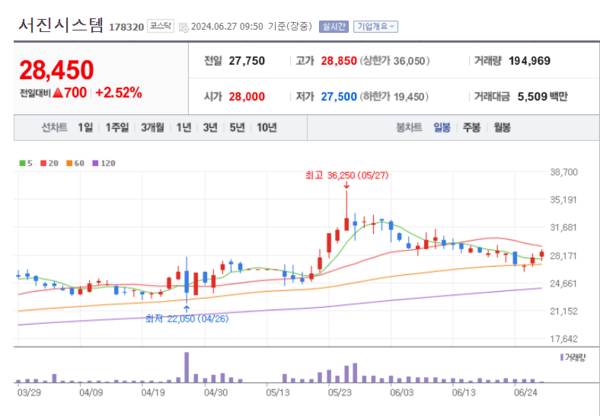Viewport: 600px width, 416px height.
Task: Switch to 월봉 candle chart
Action: pyautogui.click(x=502, y=127)
